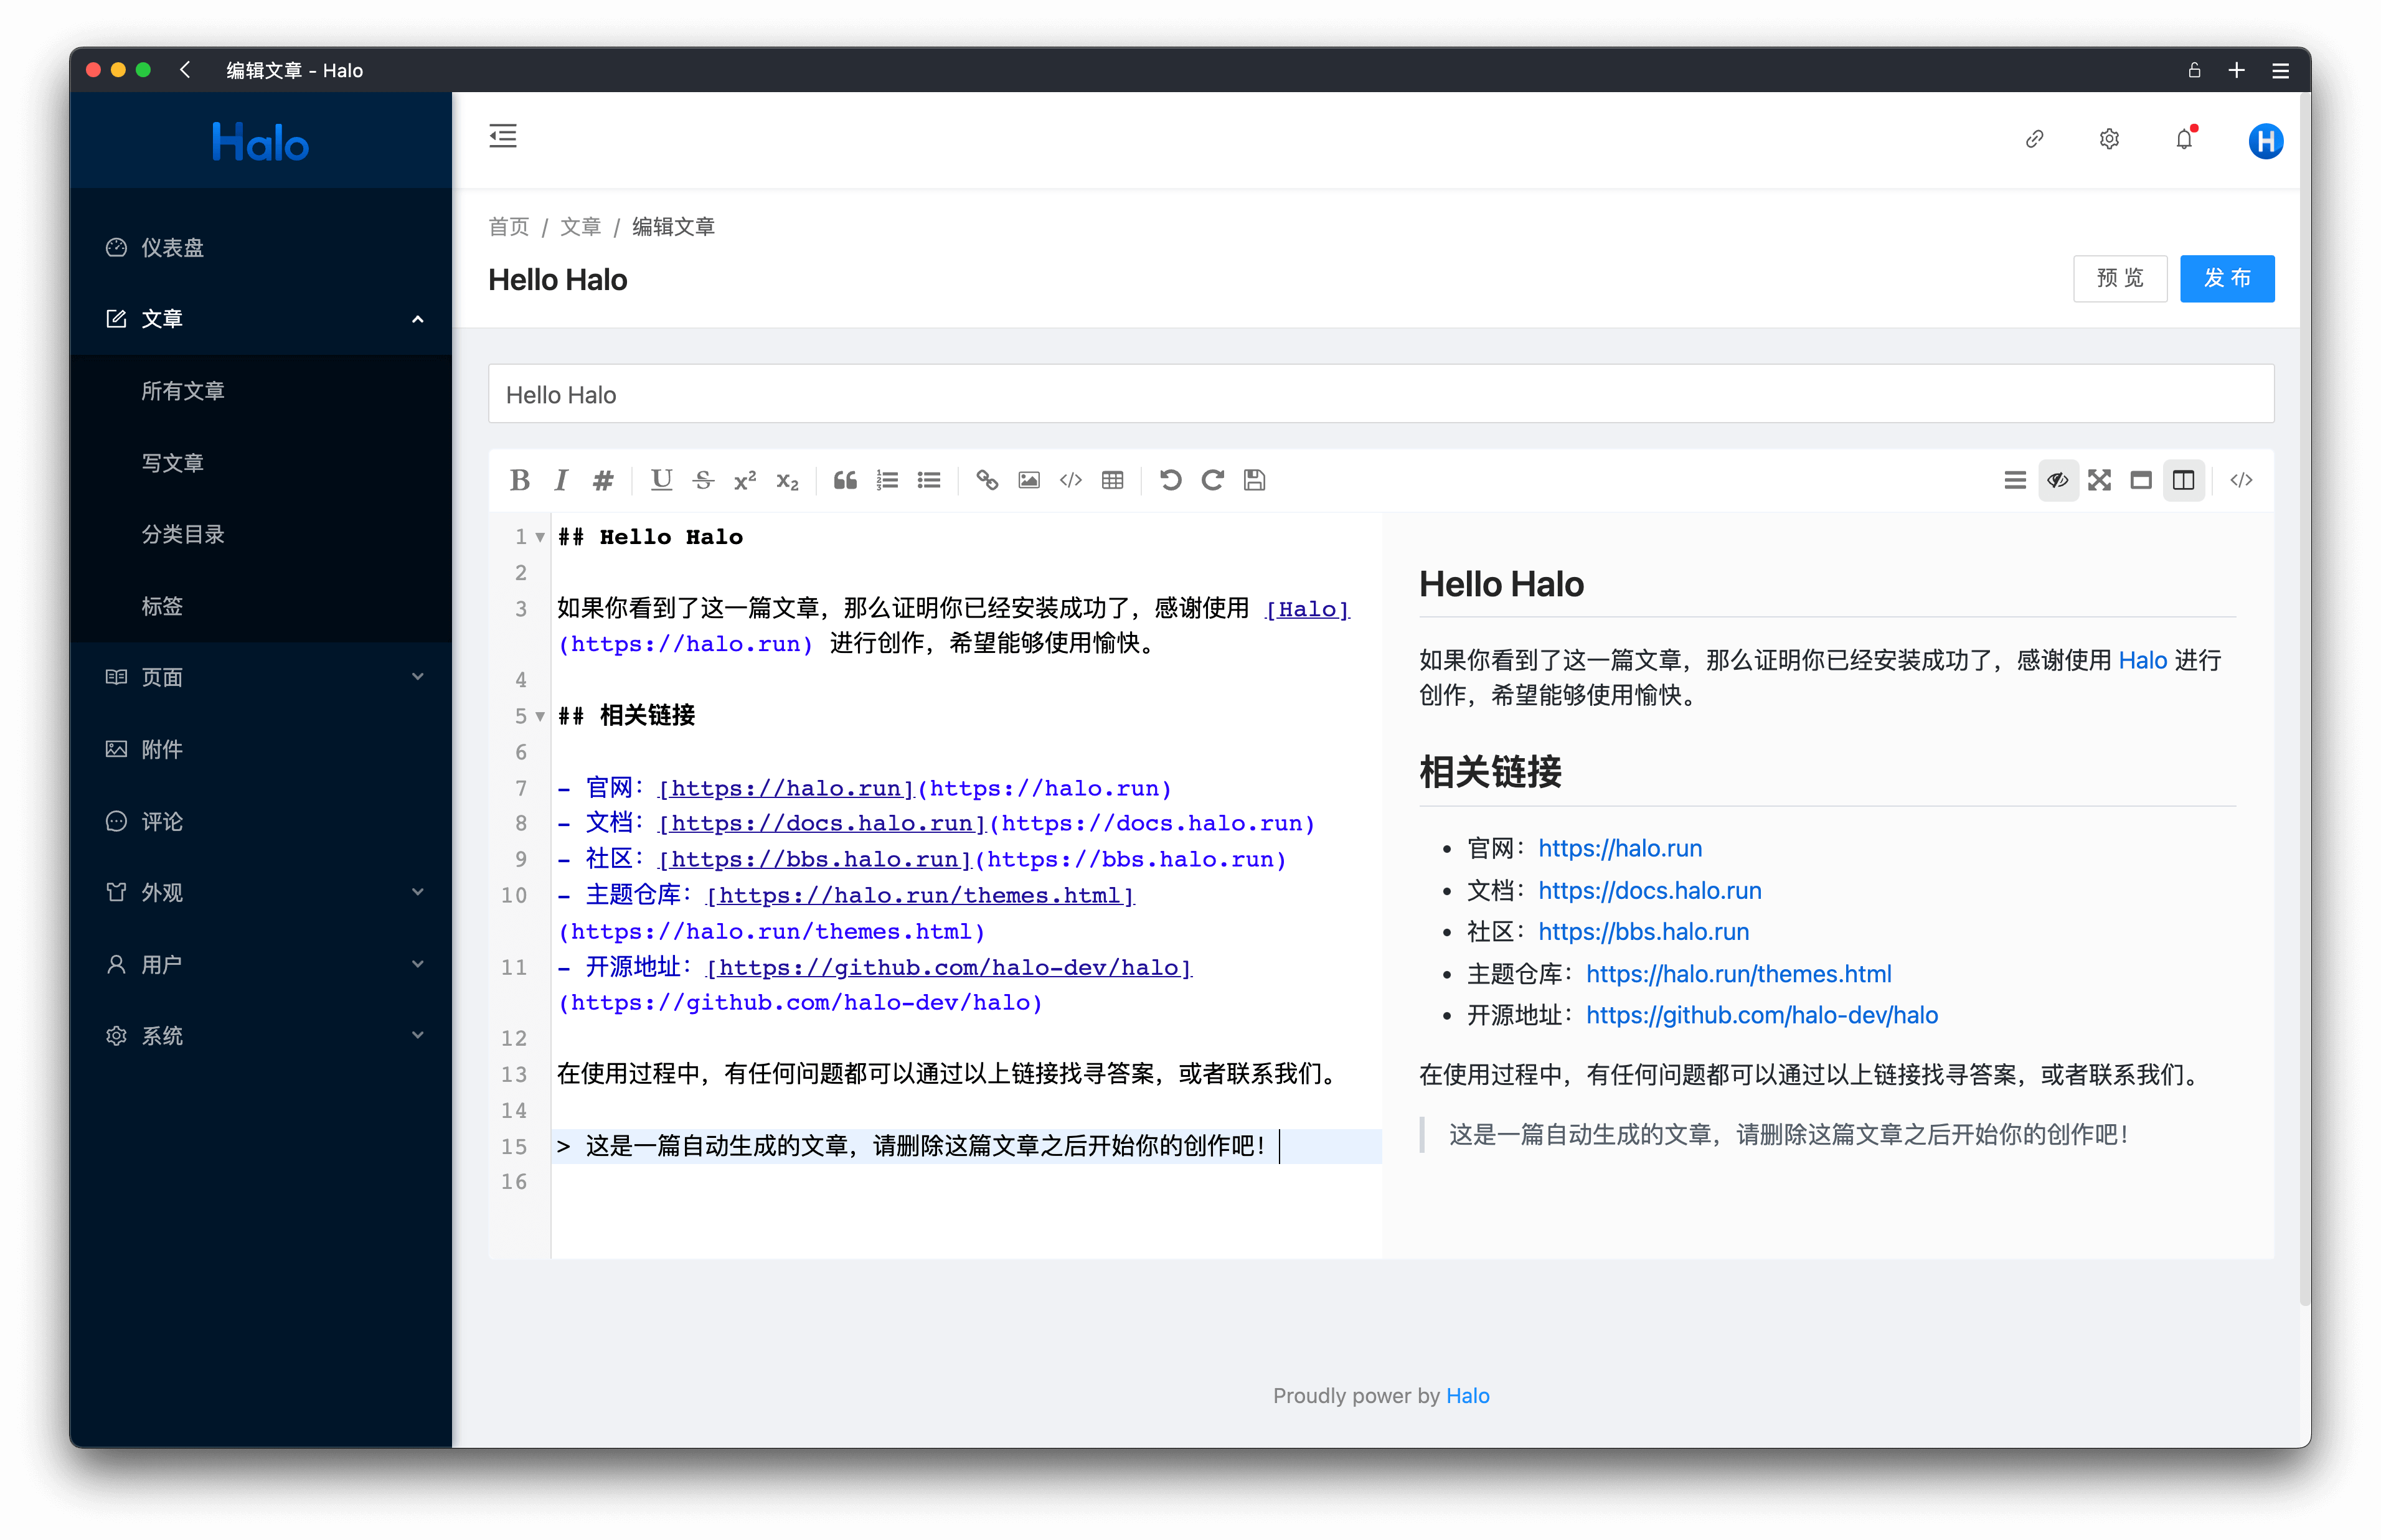This screenshot has width=2381, height=1540.
Task: Expand the 用户 sidebar menu
Action: pos(260,964)
